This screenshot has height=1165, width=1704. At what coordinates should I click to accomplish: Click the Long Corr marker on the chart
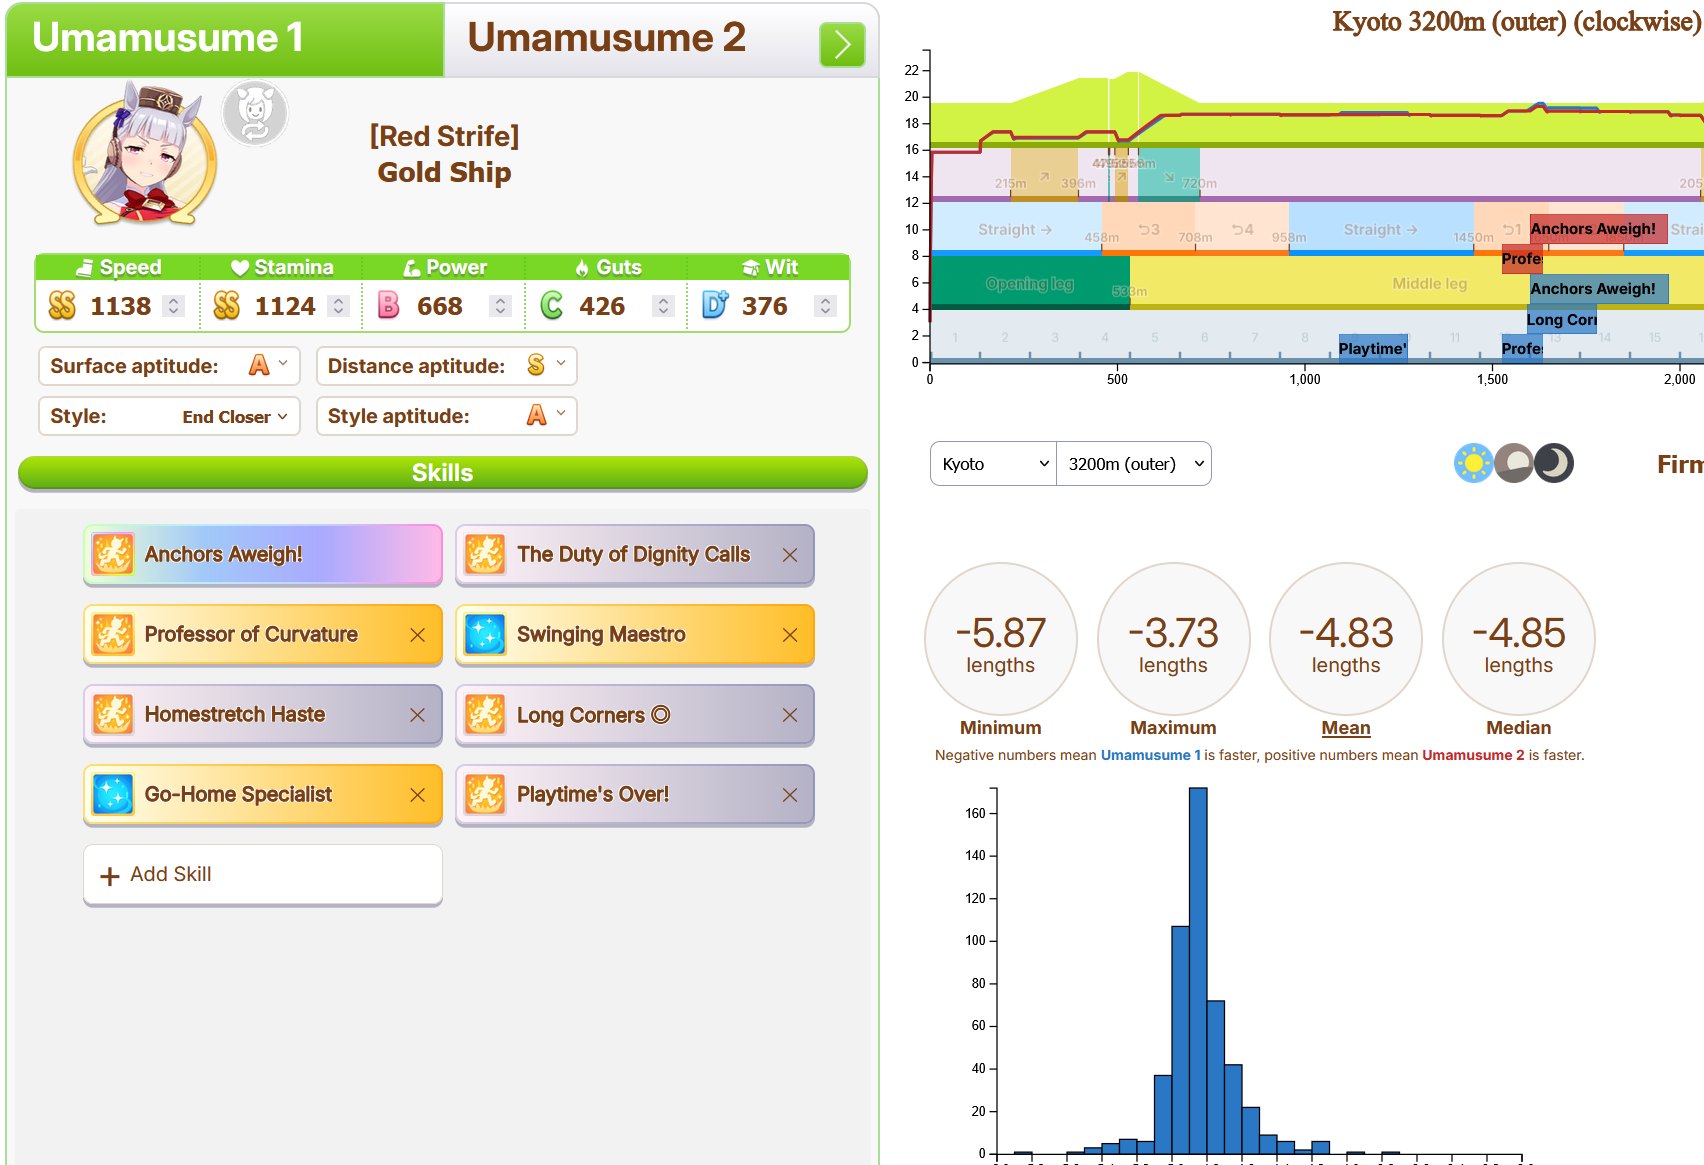1561,320
